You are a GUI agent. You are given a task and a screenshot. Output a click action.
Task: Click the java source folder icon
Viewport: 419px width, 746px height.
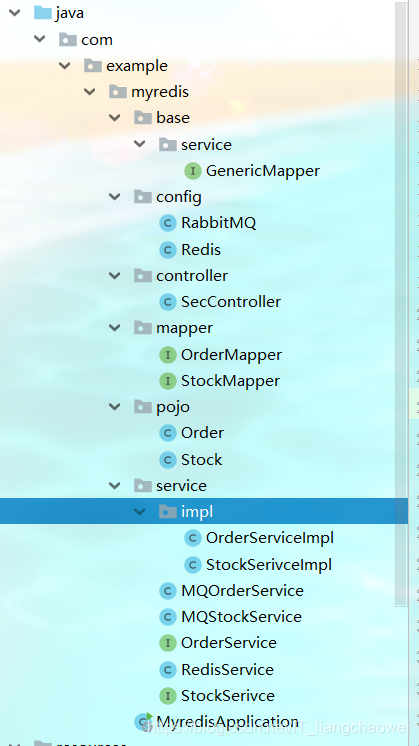(x=43, y=12)
